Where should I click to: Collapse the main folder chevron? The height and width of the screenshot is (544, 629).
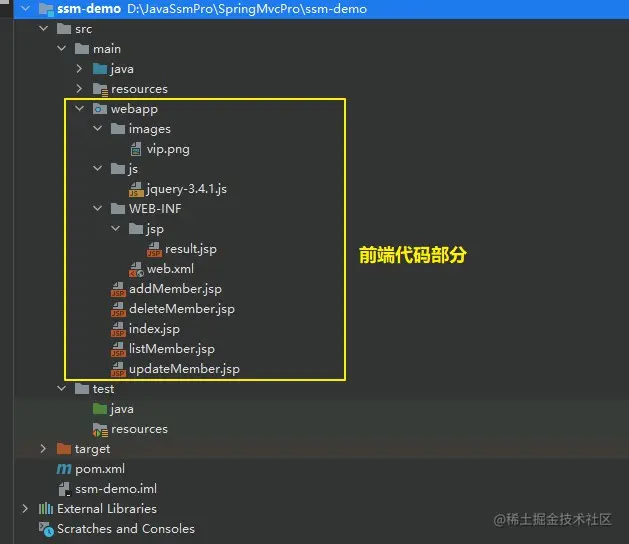[61, 49]
